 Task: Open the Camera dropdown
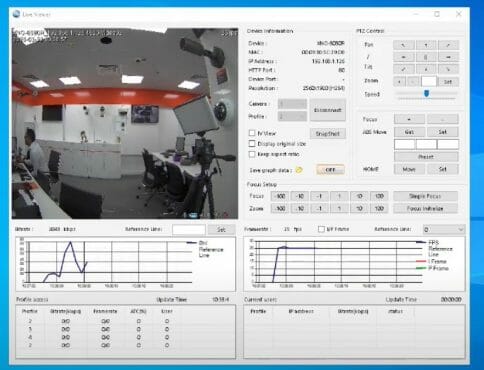[292, 104]
